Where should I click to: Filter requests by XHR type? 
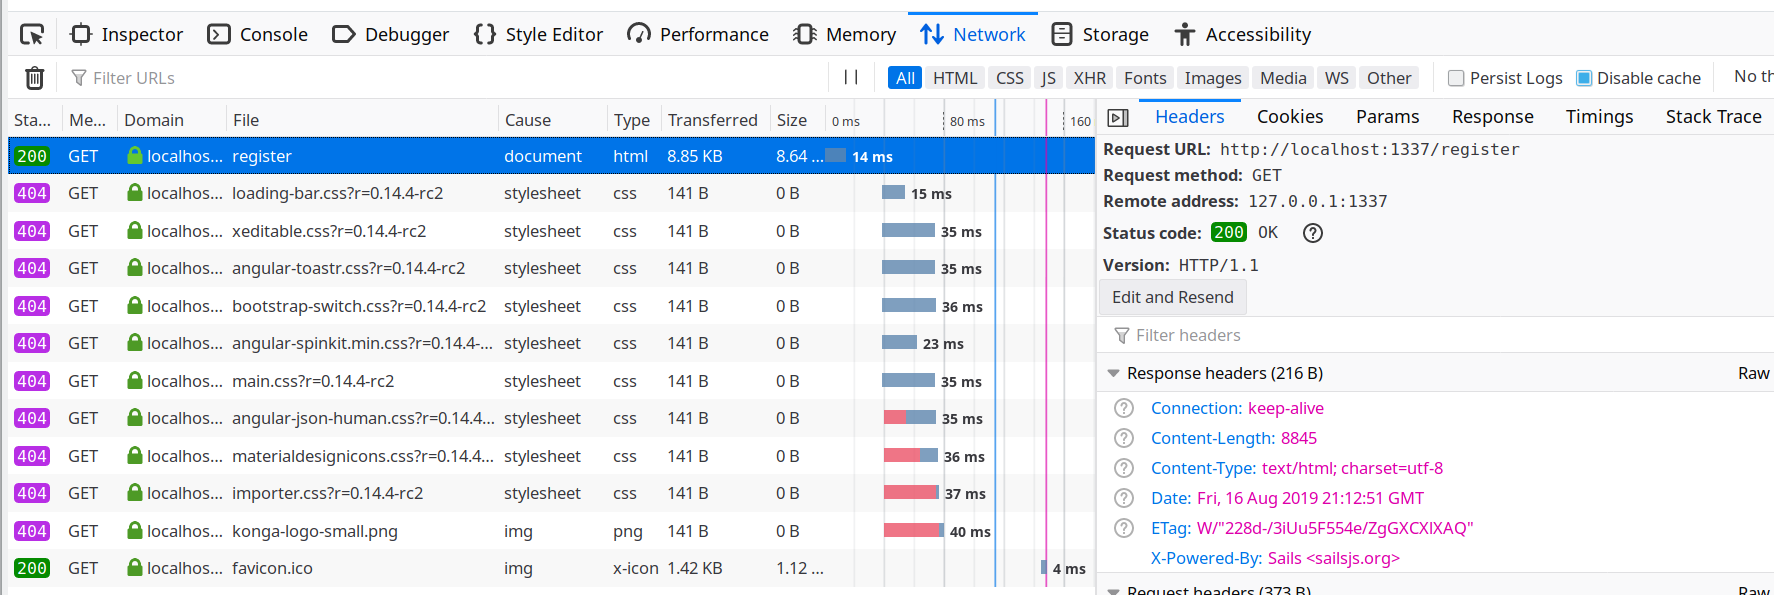[1089, 78]
